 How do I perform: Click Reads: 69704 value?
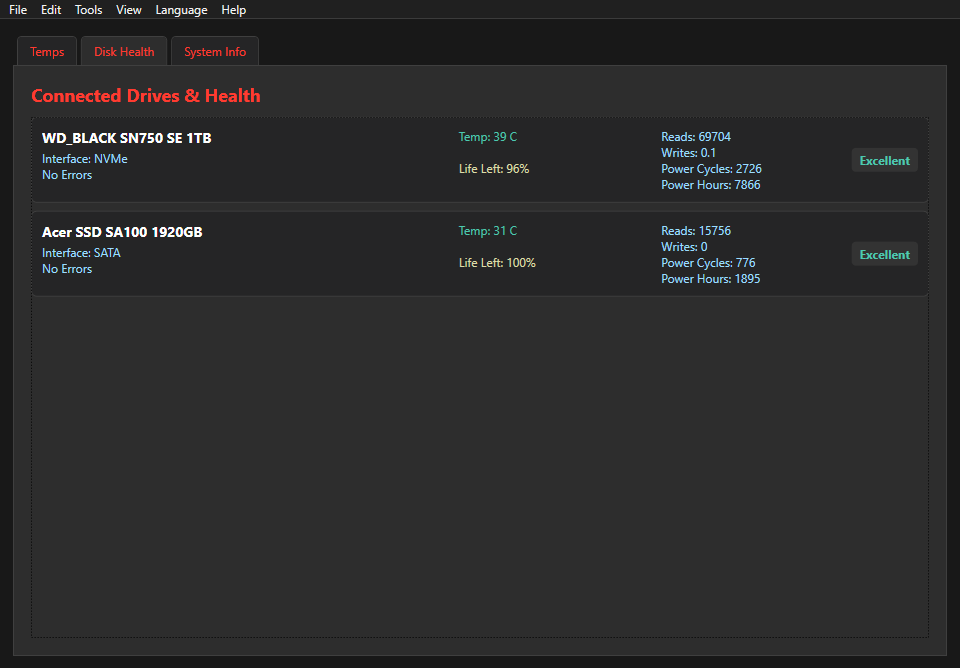tap(696, 137)
